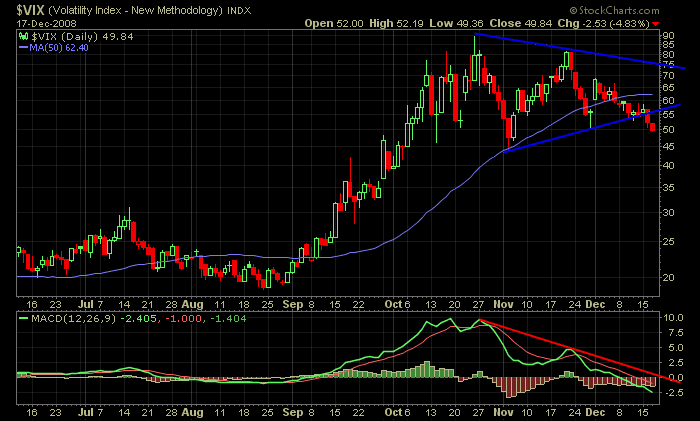Click the Dec label on the price panel date axis
The width and height of the screenshot is (700, 421).
[595, 304]
